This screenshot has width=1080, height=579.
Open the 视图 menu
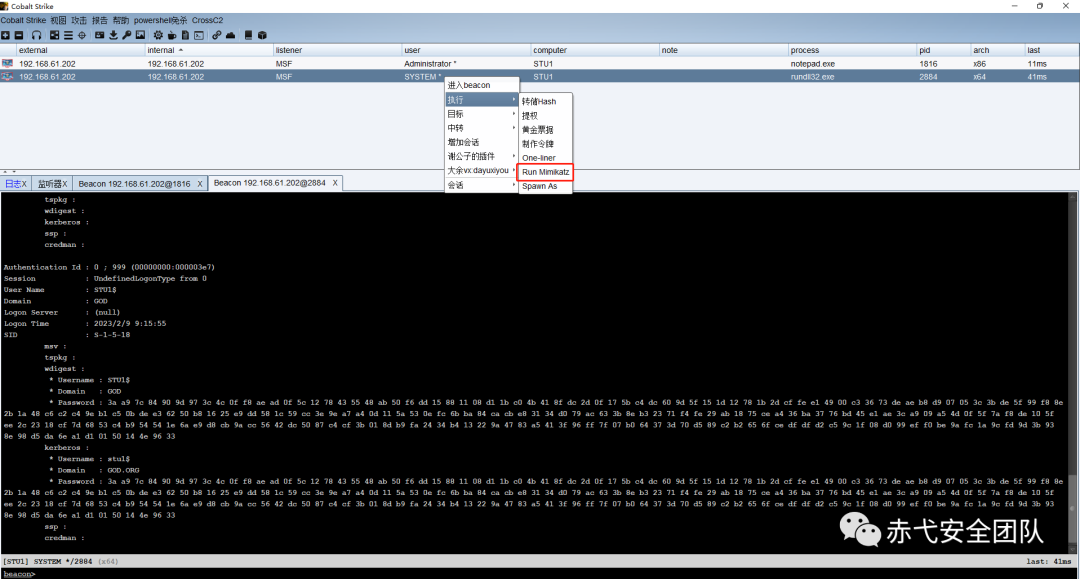pos(59,21)
